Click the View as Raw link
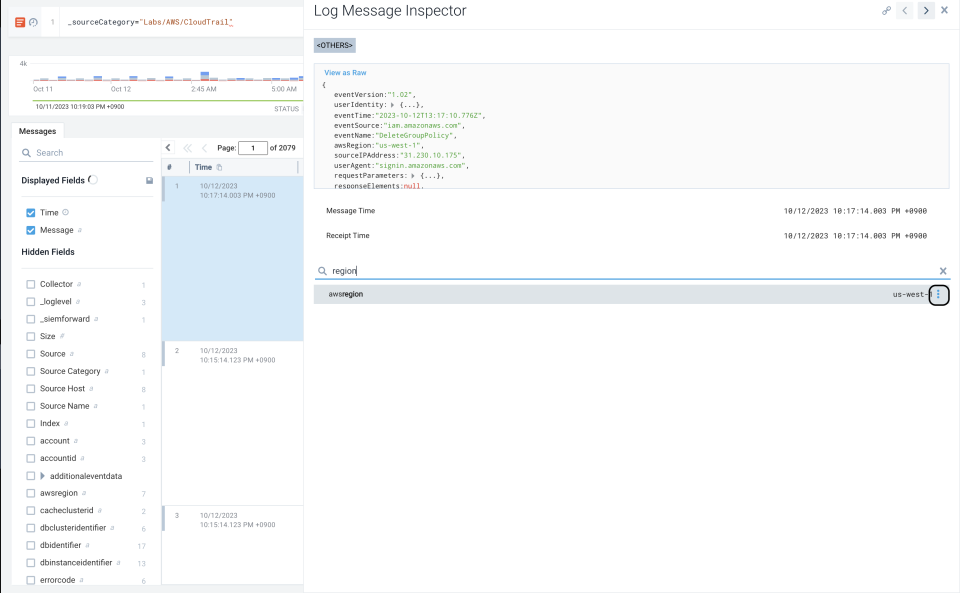 pos(344,72)
